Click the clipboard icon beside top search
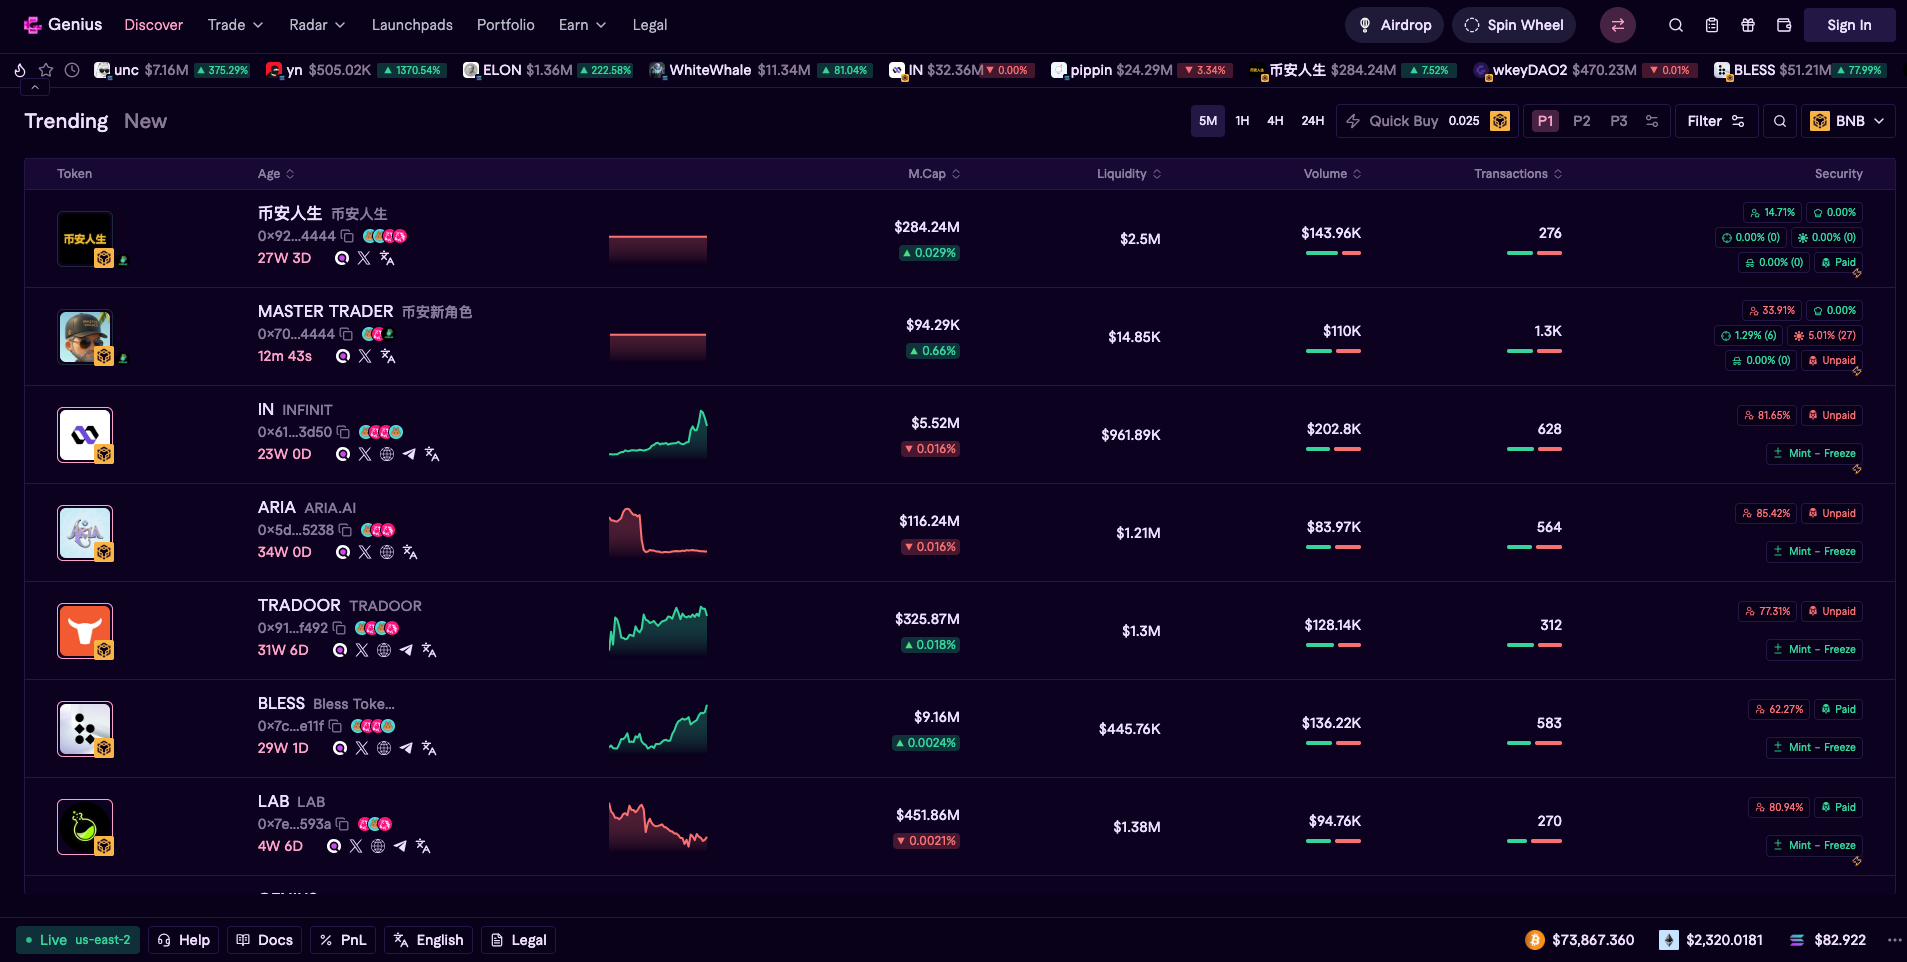 pyautogui.click(x=1712, y=25)
